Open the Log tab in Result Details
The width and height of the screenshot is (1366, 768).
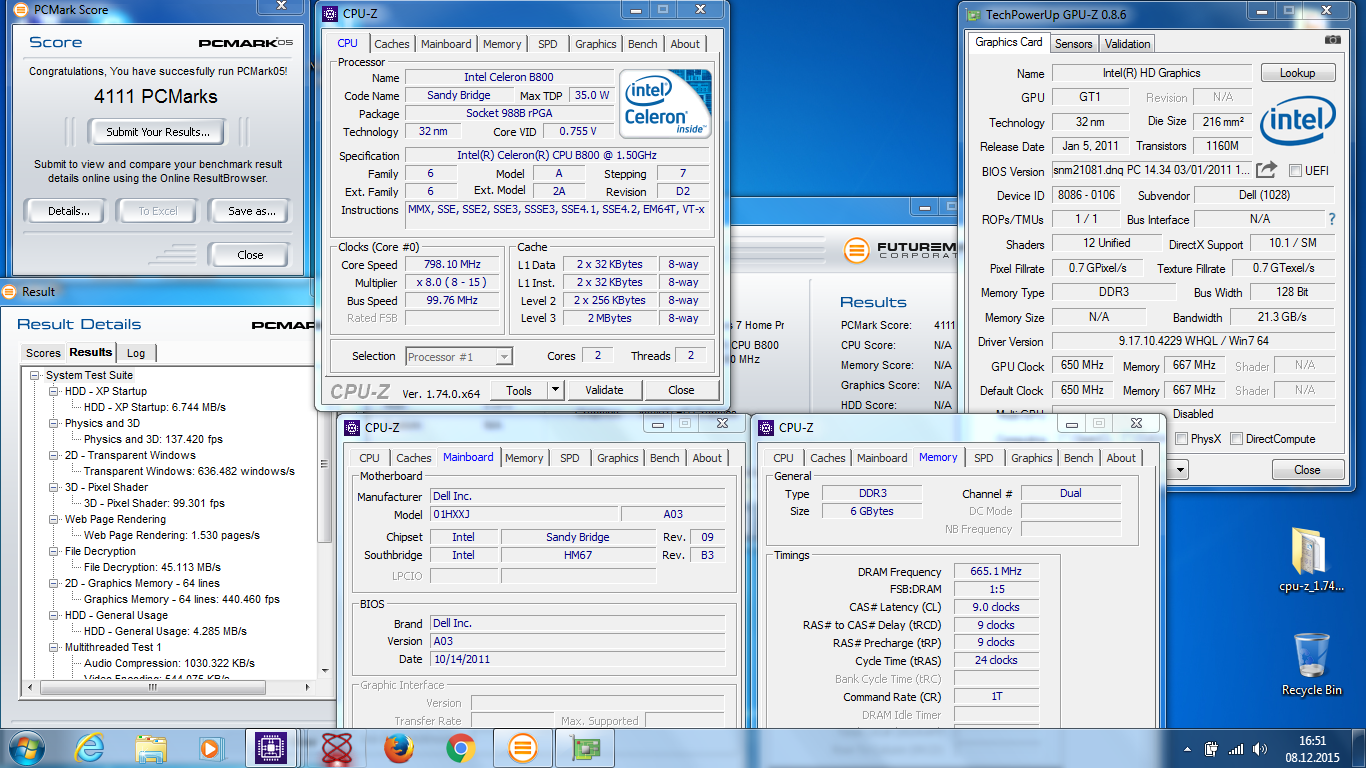136,353
